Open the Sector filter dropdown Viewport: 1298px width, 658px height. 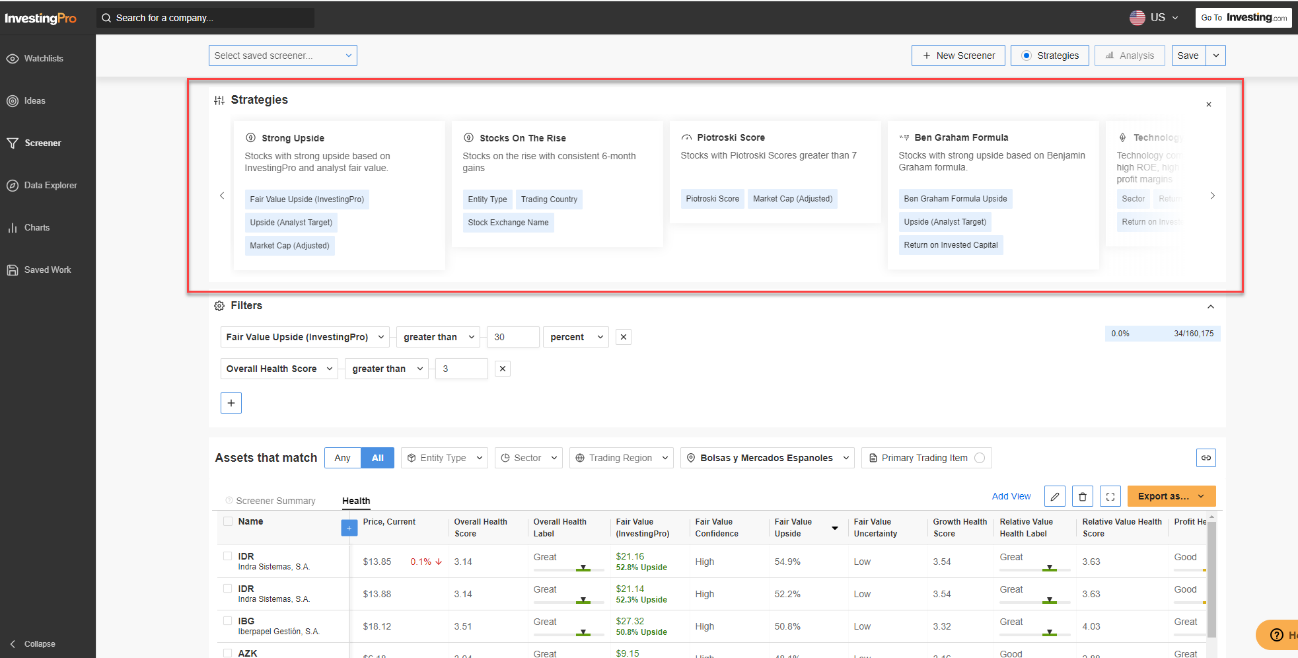pos(529,458)
